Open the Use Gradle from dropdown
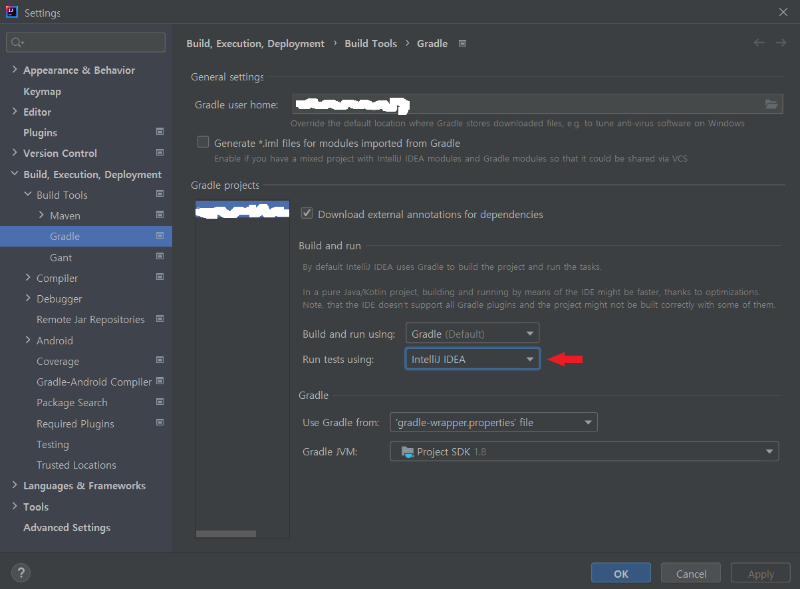Viewport: 800px width, 589px height. point(493,422)
